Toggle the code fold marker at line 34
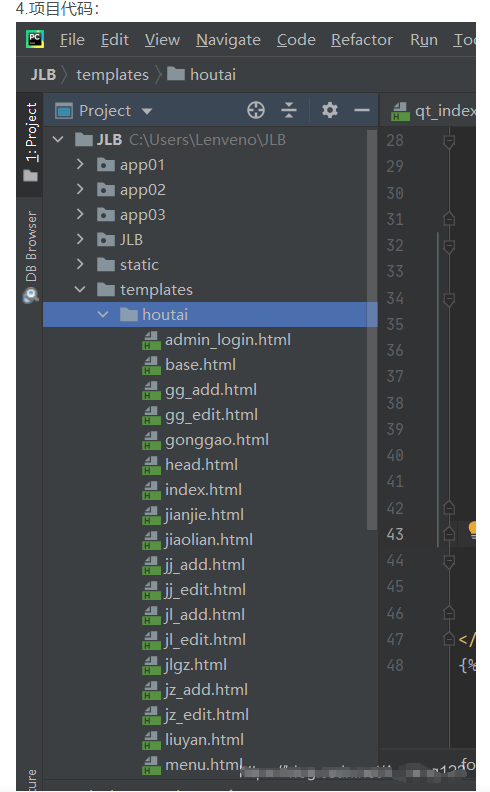 (x=449, y=299)
